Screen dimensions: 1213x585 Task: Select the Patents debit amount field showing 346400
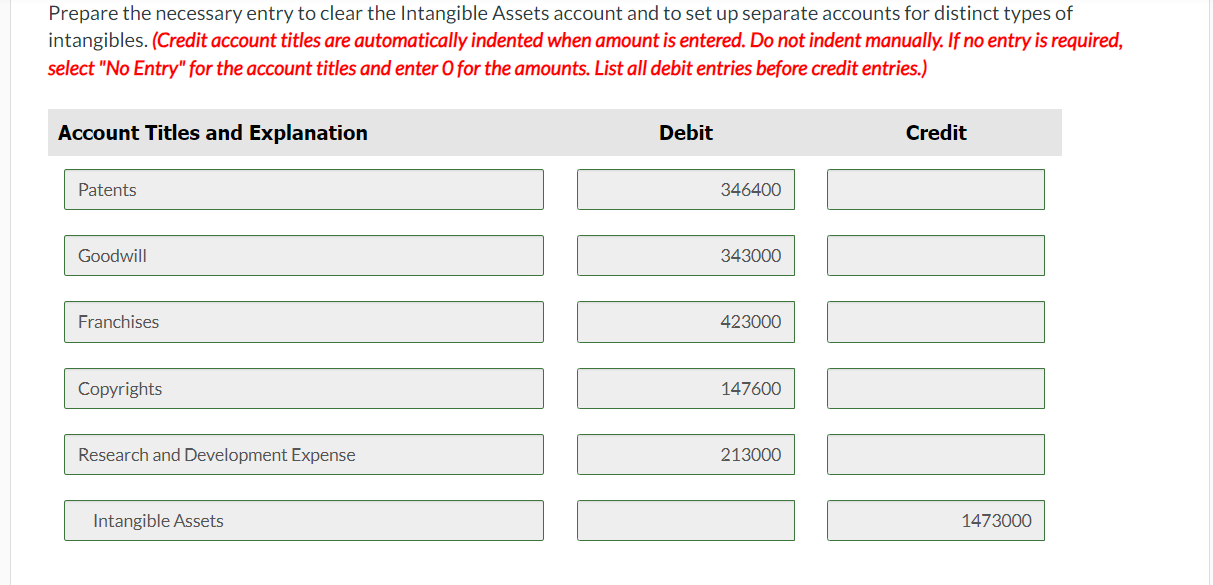685,189
